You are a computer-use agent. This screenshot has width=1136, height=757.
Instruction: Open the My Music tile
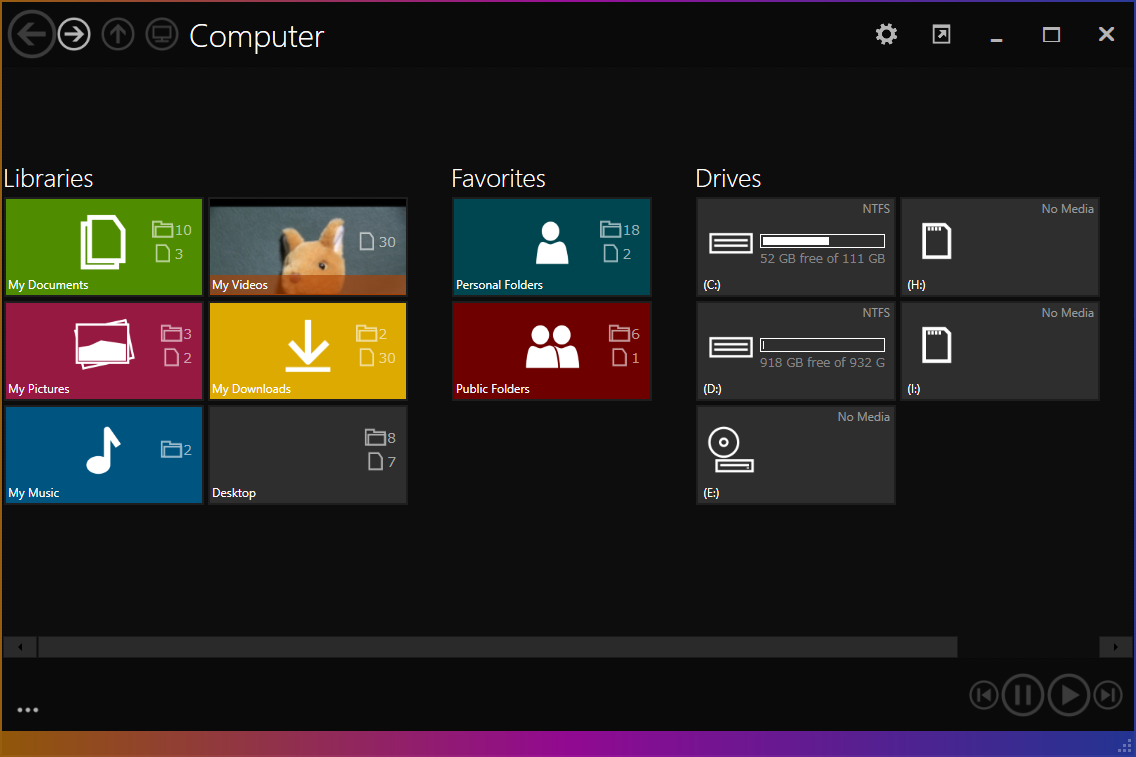pos(103,455)
